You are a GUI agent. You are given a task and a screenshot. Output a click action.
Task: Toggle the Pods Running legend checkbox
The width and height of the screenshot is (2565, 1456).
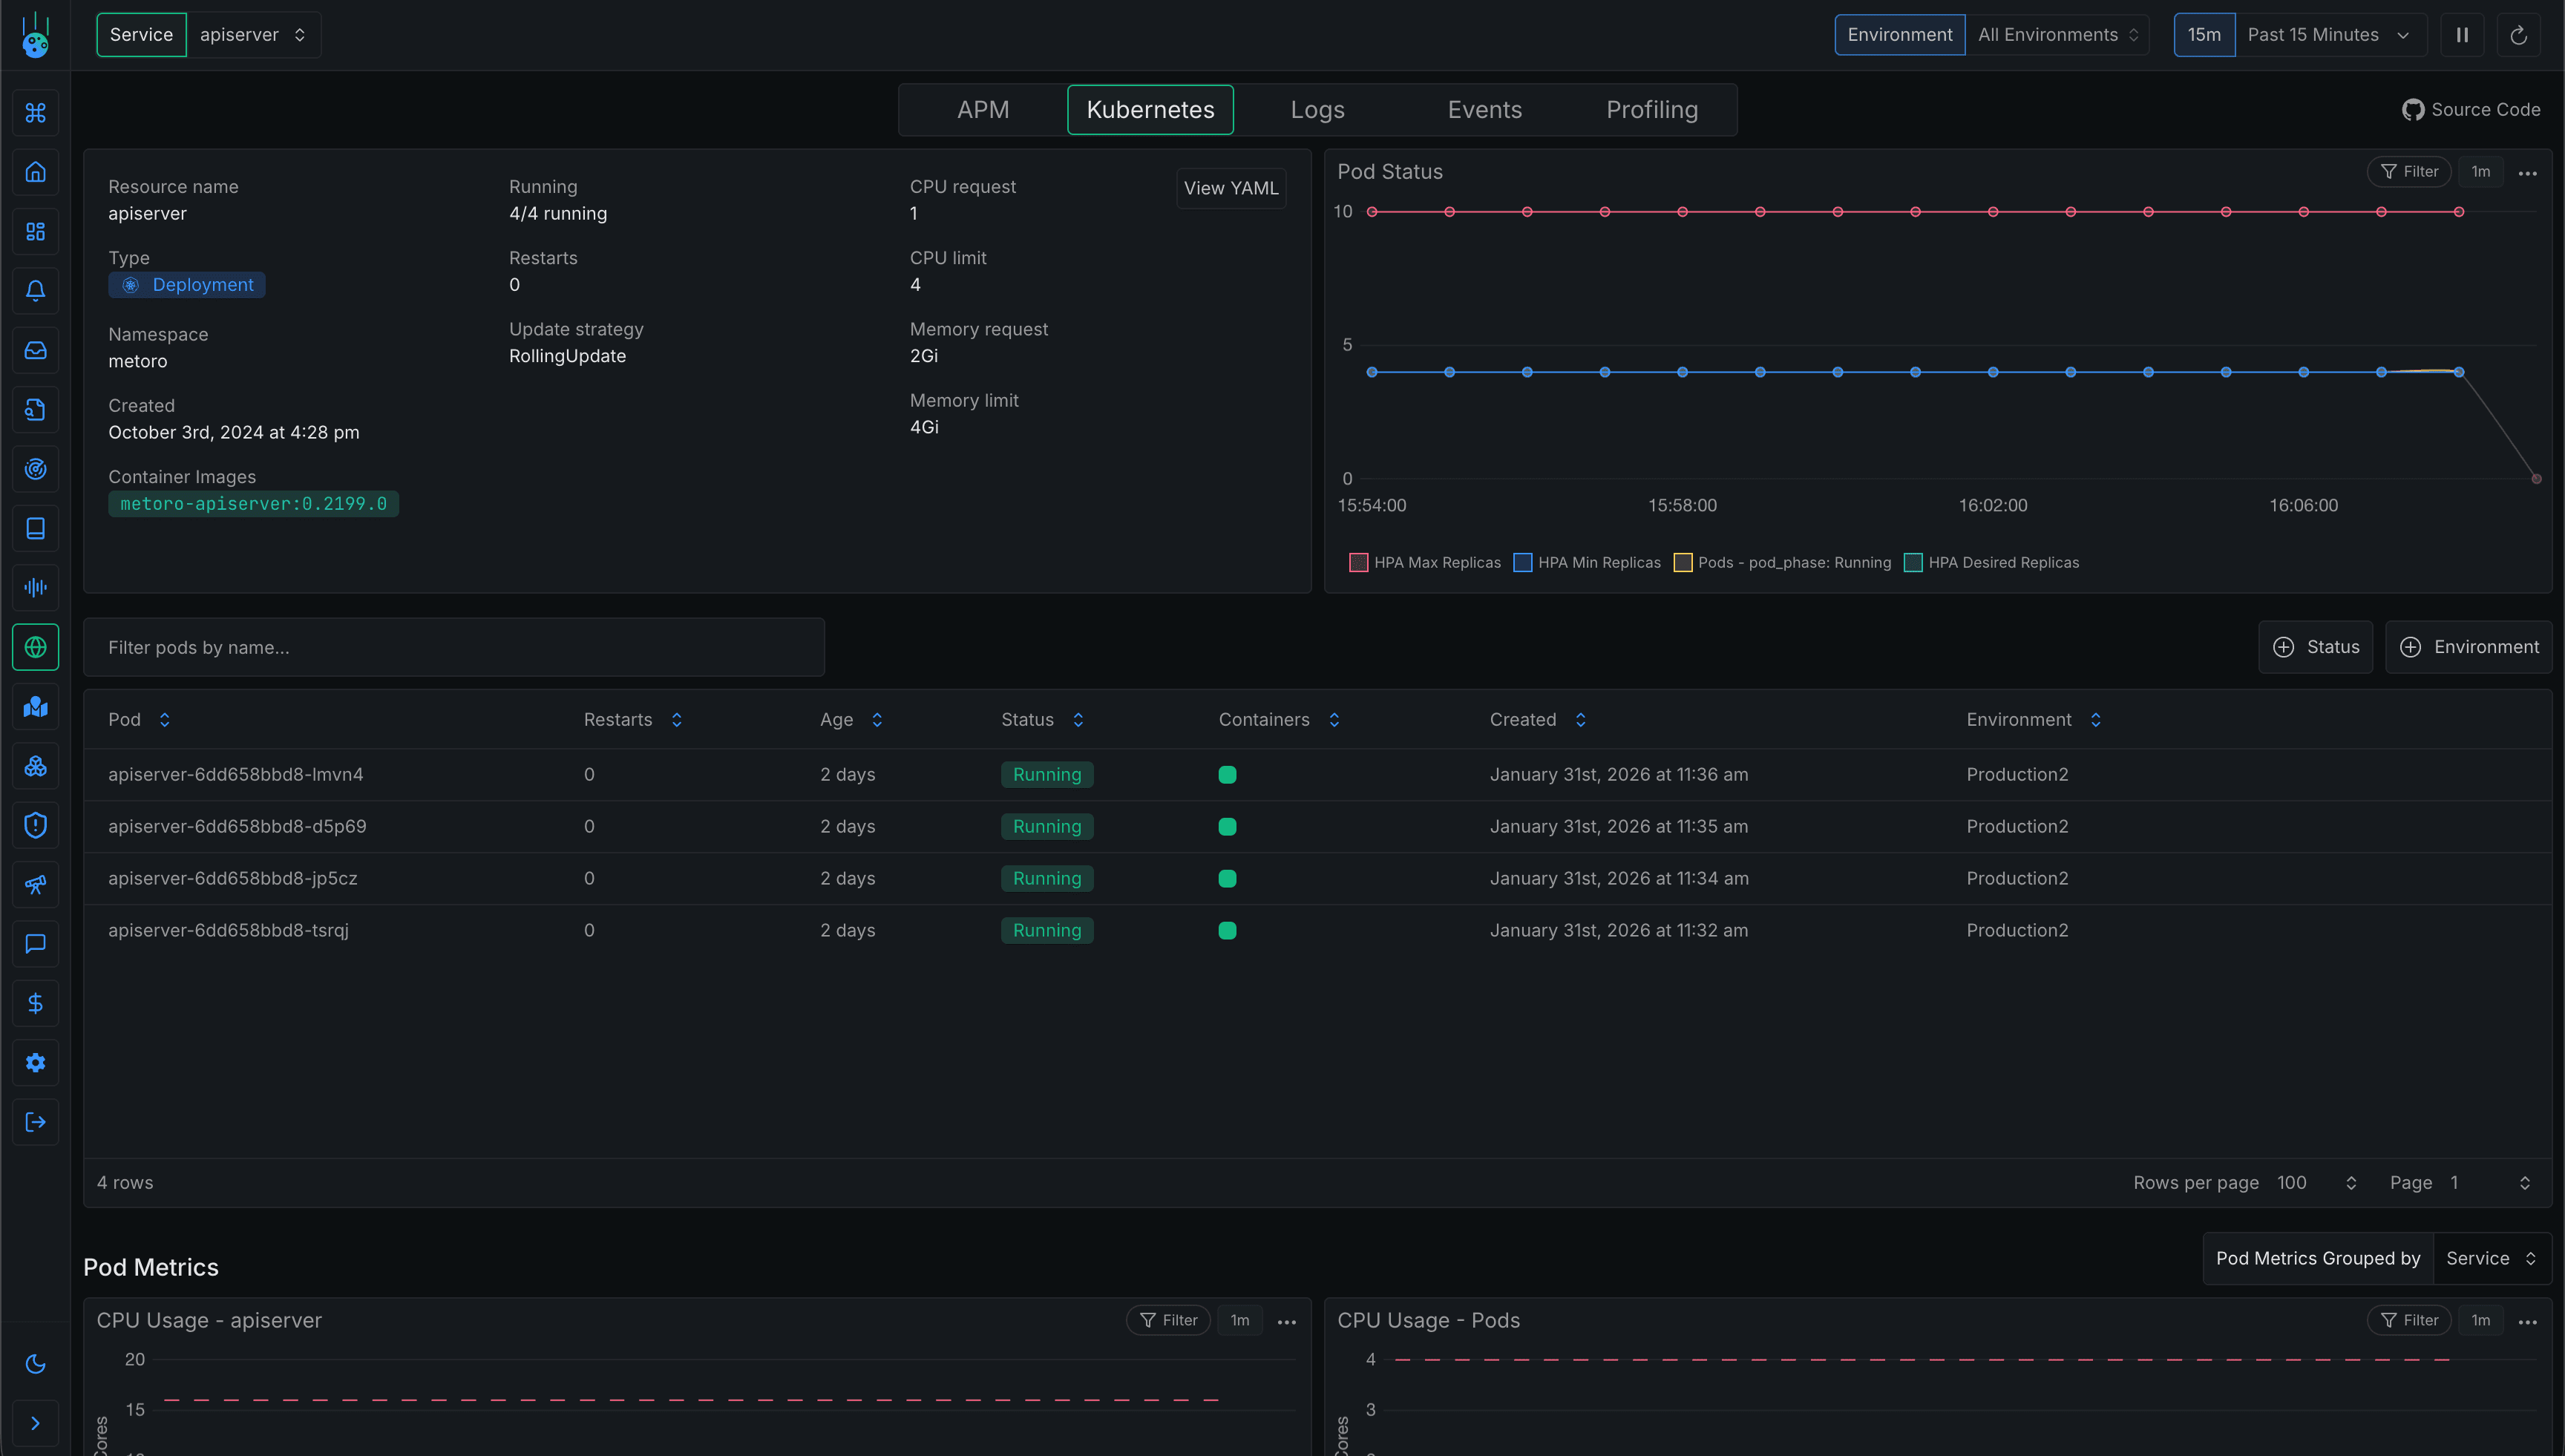tap(1683, 562)
